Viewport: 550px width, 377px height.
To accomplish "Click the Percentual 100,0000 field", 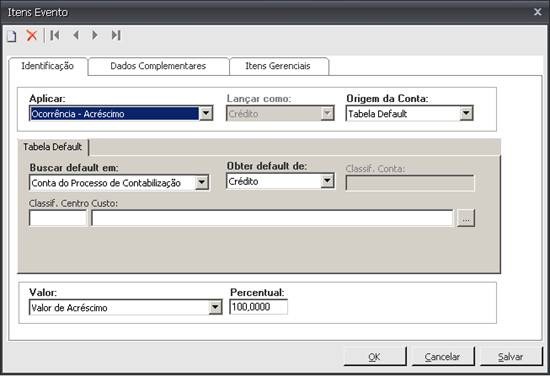I will [x=259, y=307].
